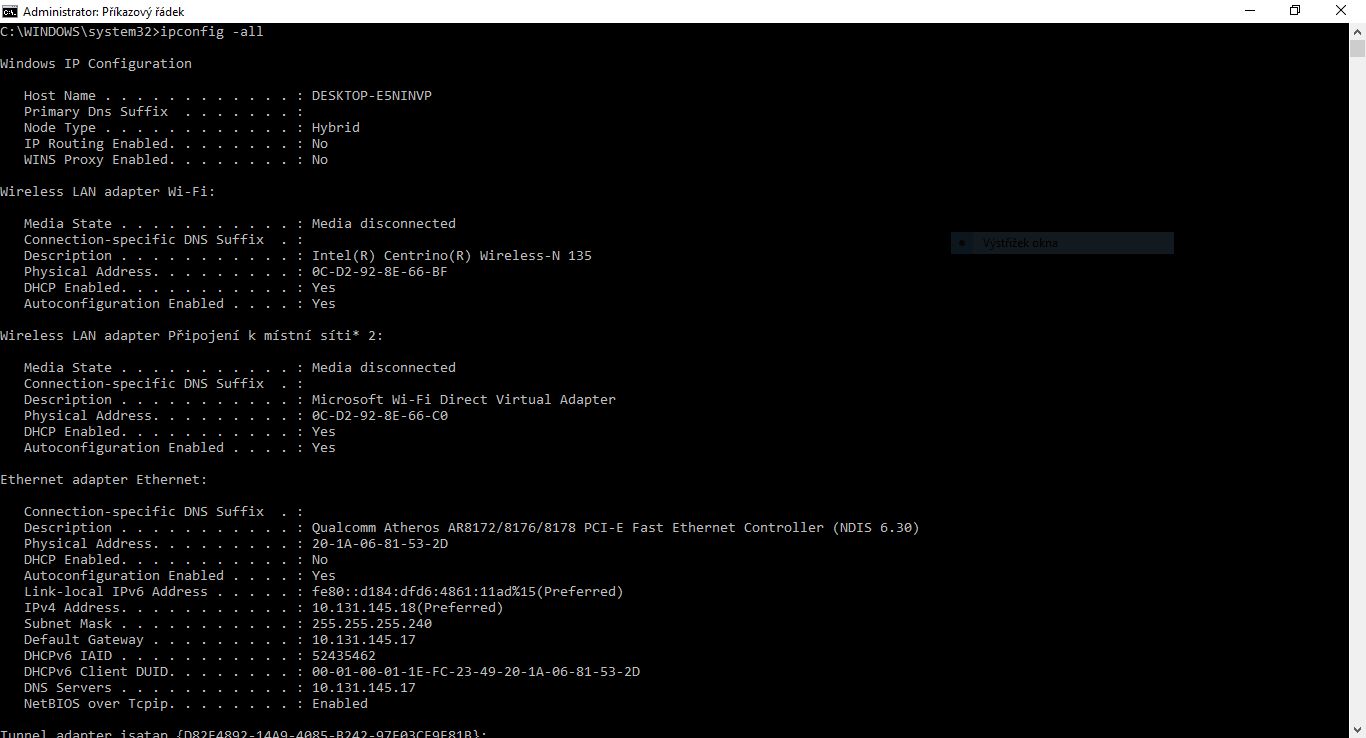Click host name value DESKTOP-E5NINVP
The width and height of the screenshot is (1366, 738).
(372, 96)
